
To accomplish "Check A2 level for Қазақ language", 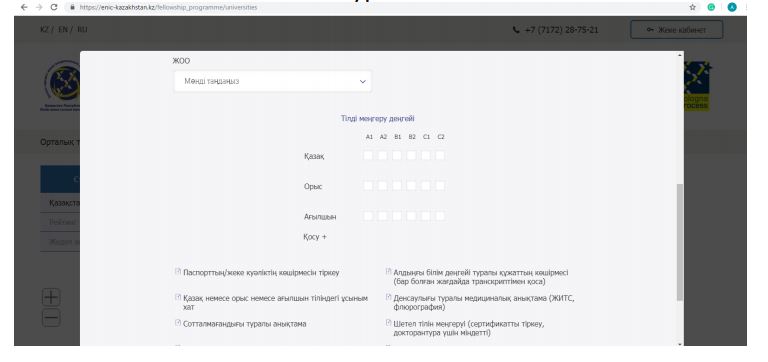I will [383, 155].
